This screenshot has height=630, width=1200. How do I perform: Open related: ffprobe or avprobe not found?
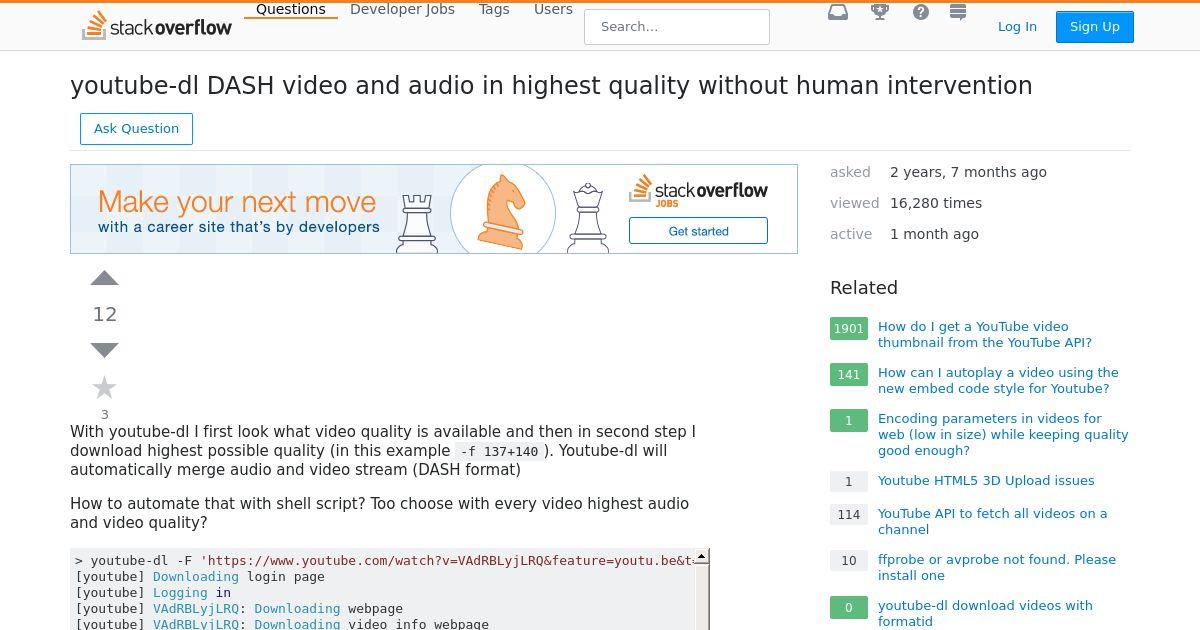pyautogui.click(x=997, y=567)
